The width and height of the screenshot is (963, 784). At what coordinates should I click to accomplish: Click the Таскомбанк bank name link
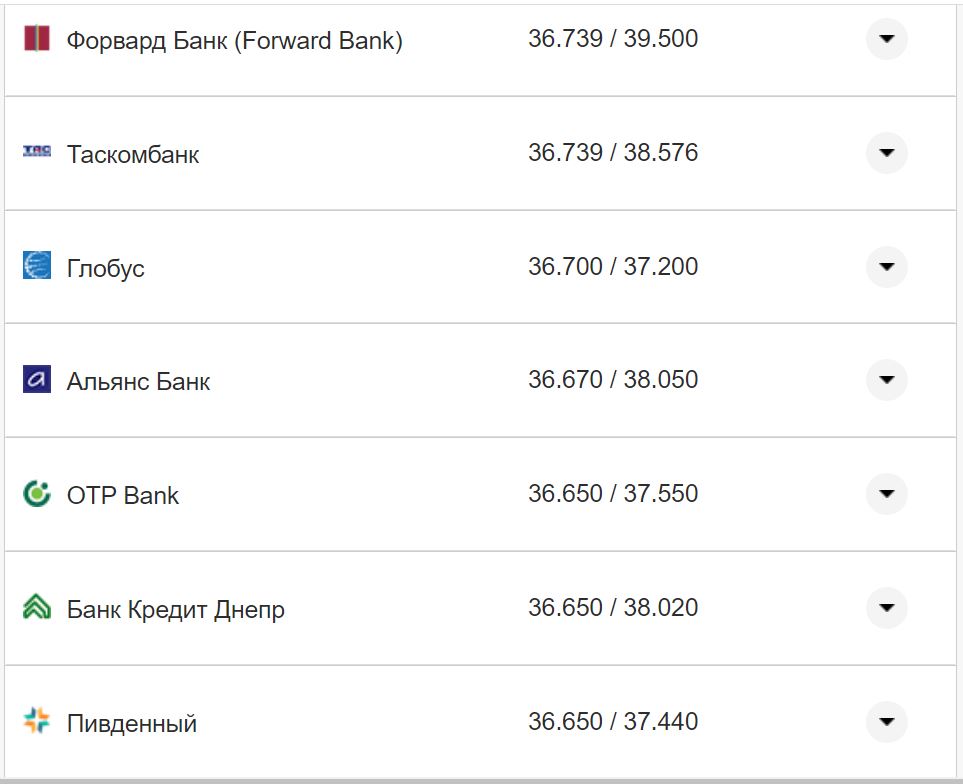[132, 154]
